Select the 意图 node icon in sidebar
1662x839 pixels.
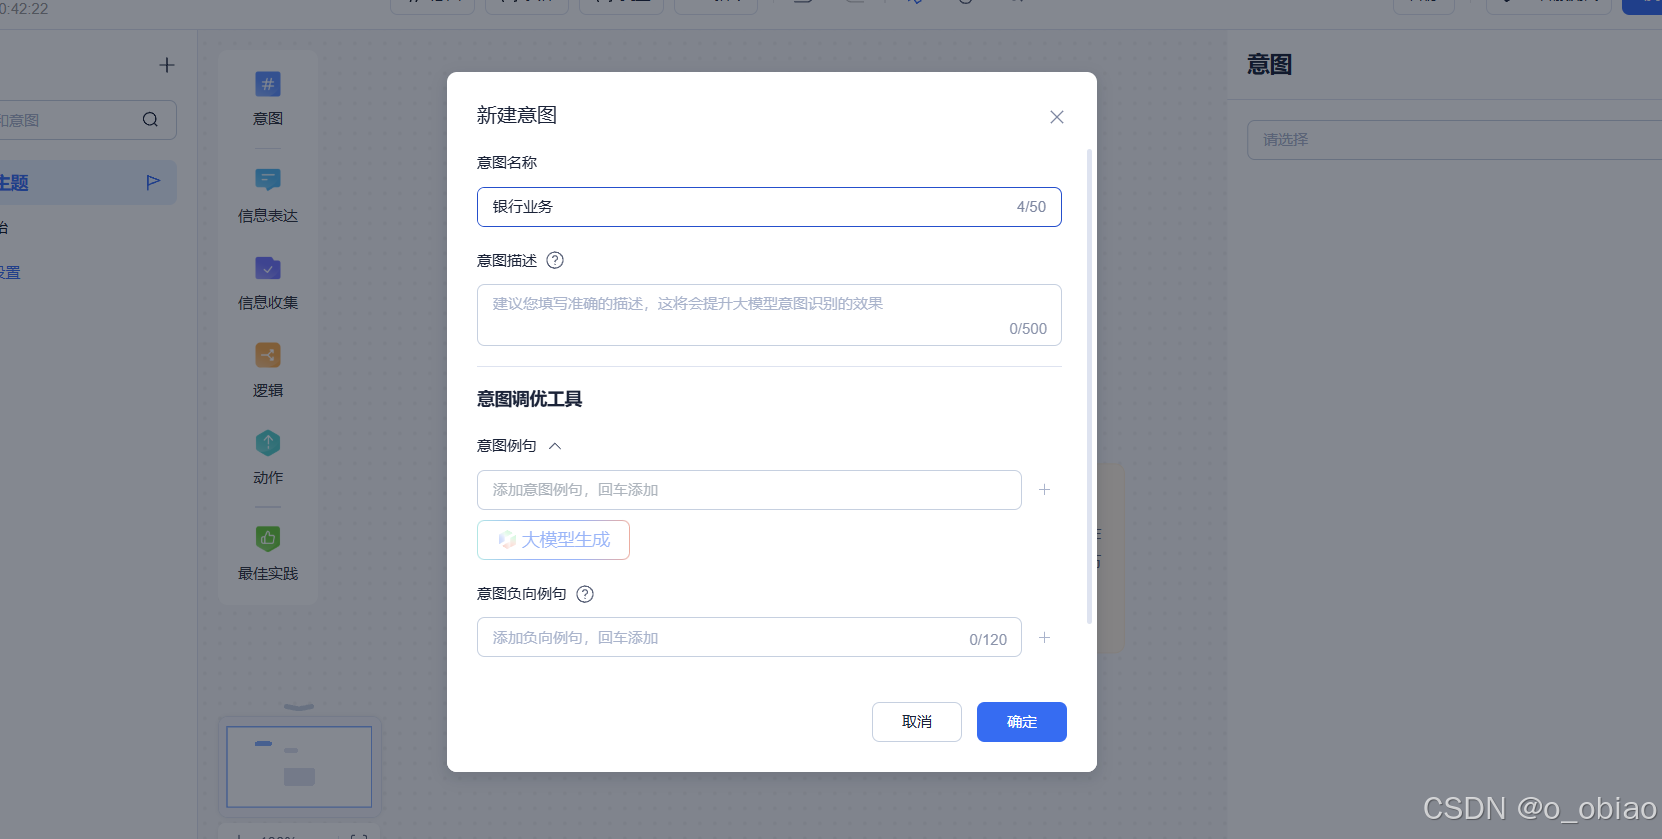[268, 85]
